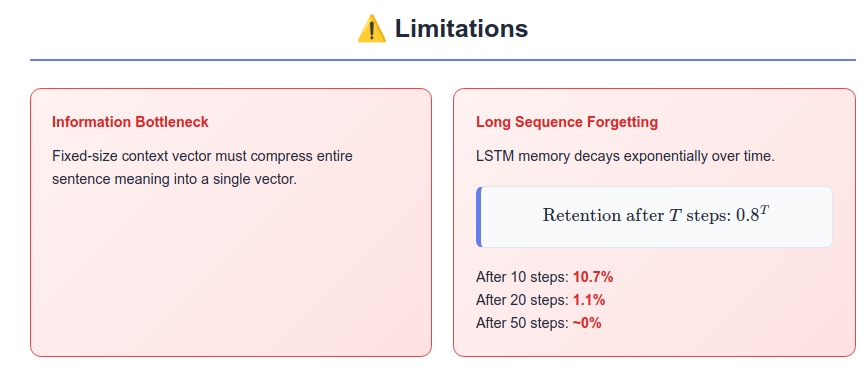Click the 'LSTM memory decays exponentially' sentence
The width and height of the screenshot is (867, 389).
(625, 156)
